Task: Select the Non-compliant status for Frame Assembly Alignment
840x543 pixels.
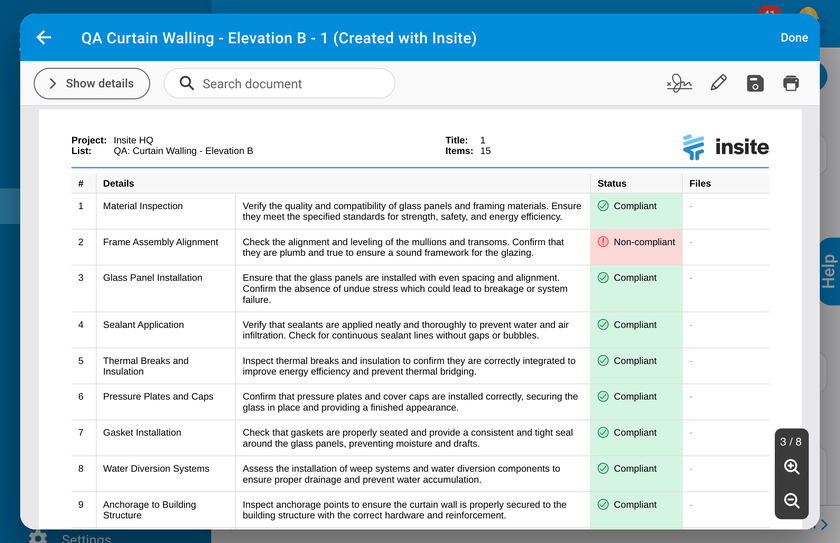Action: [636, 242]
